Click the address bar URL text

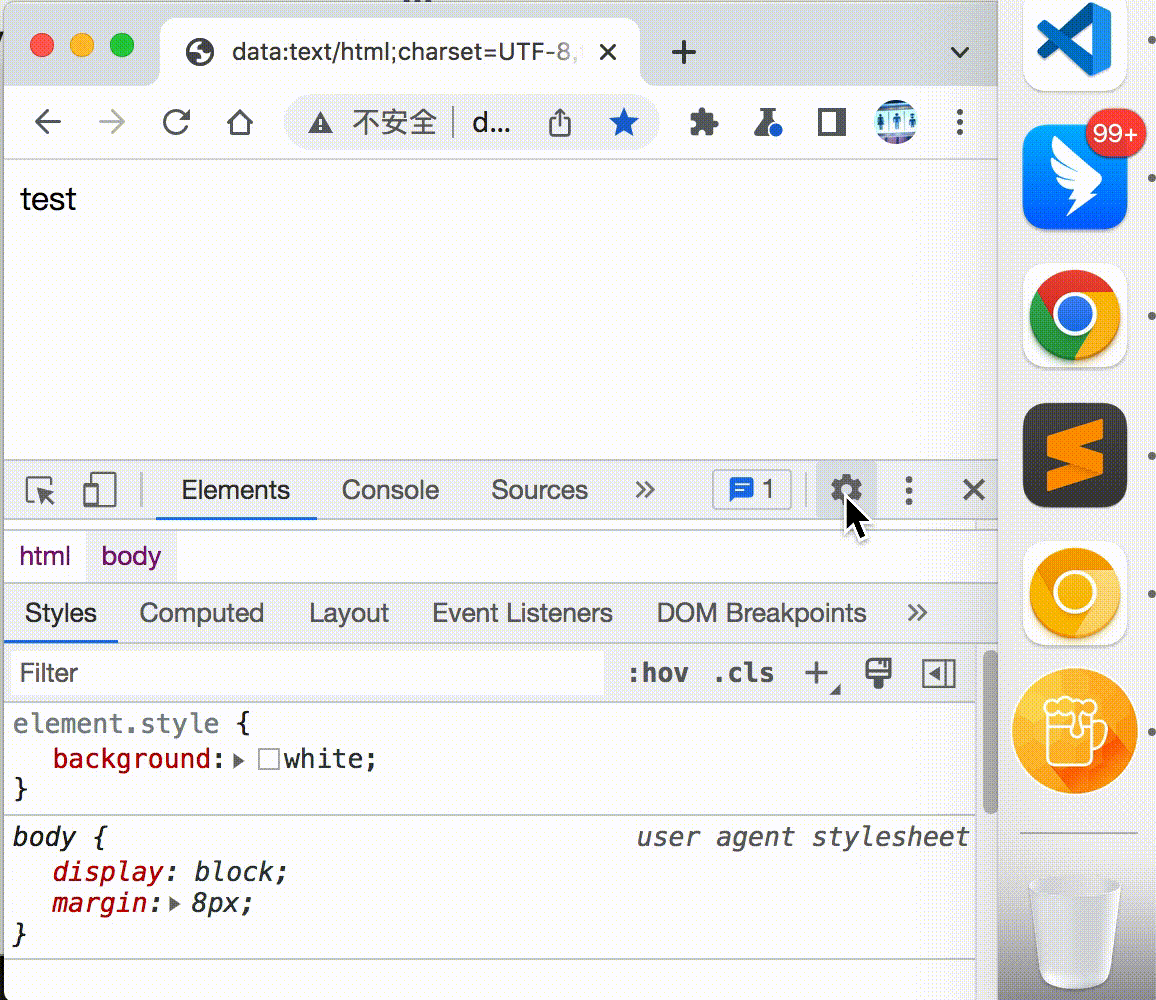(491, 123)
